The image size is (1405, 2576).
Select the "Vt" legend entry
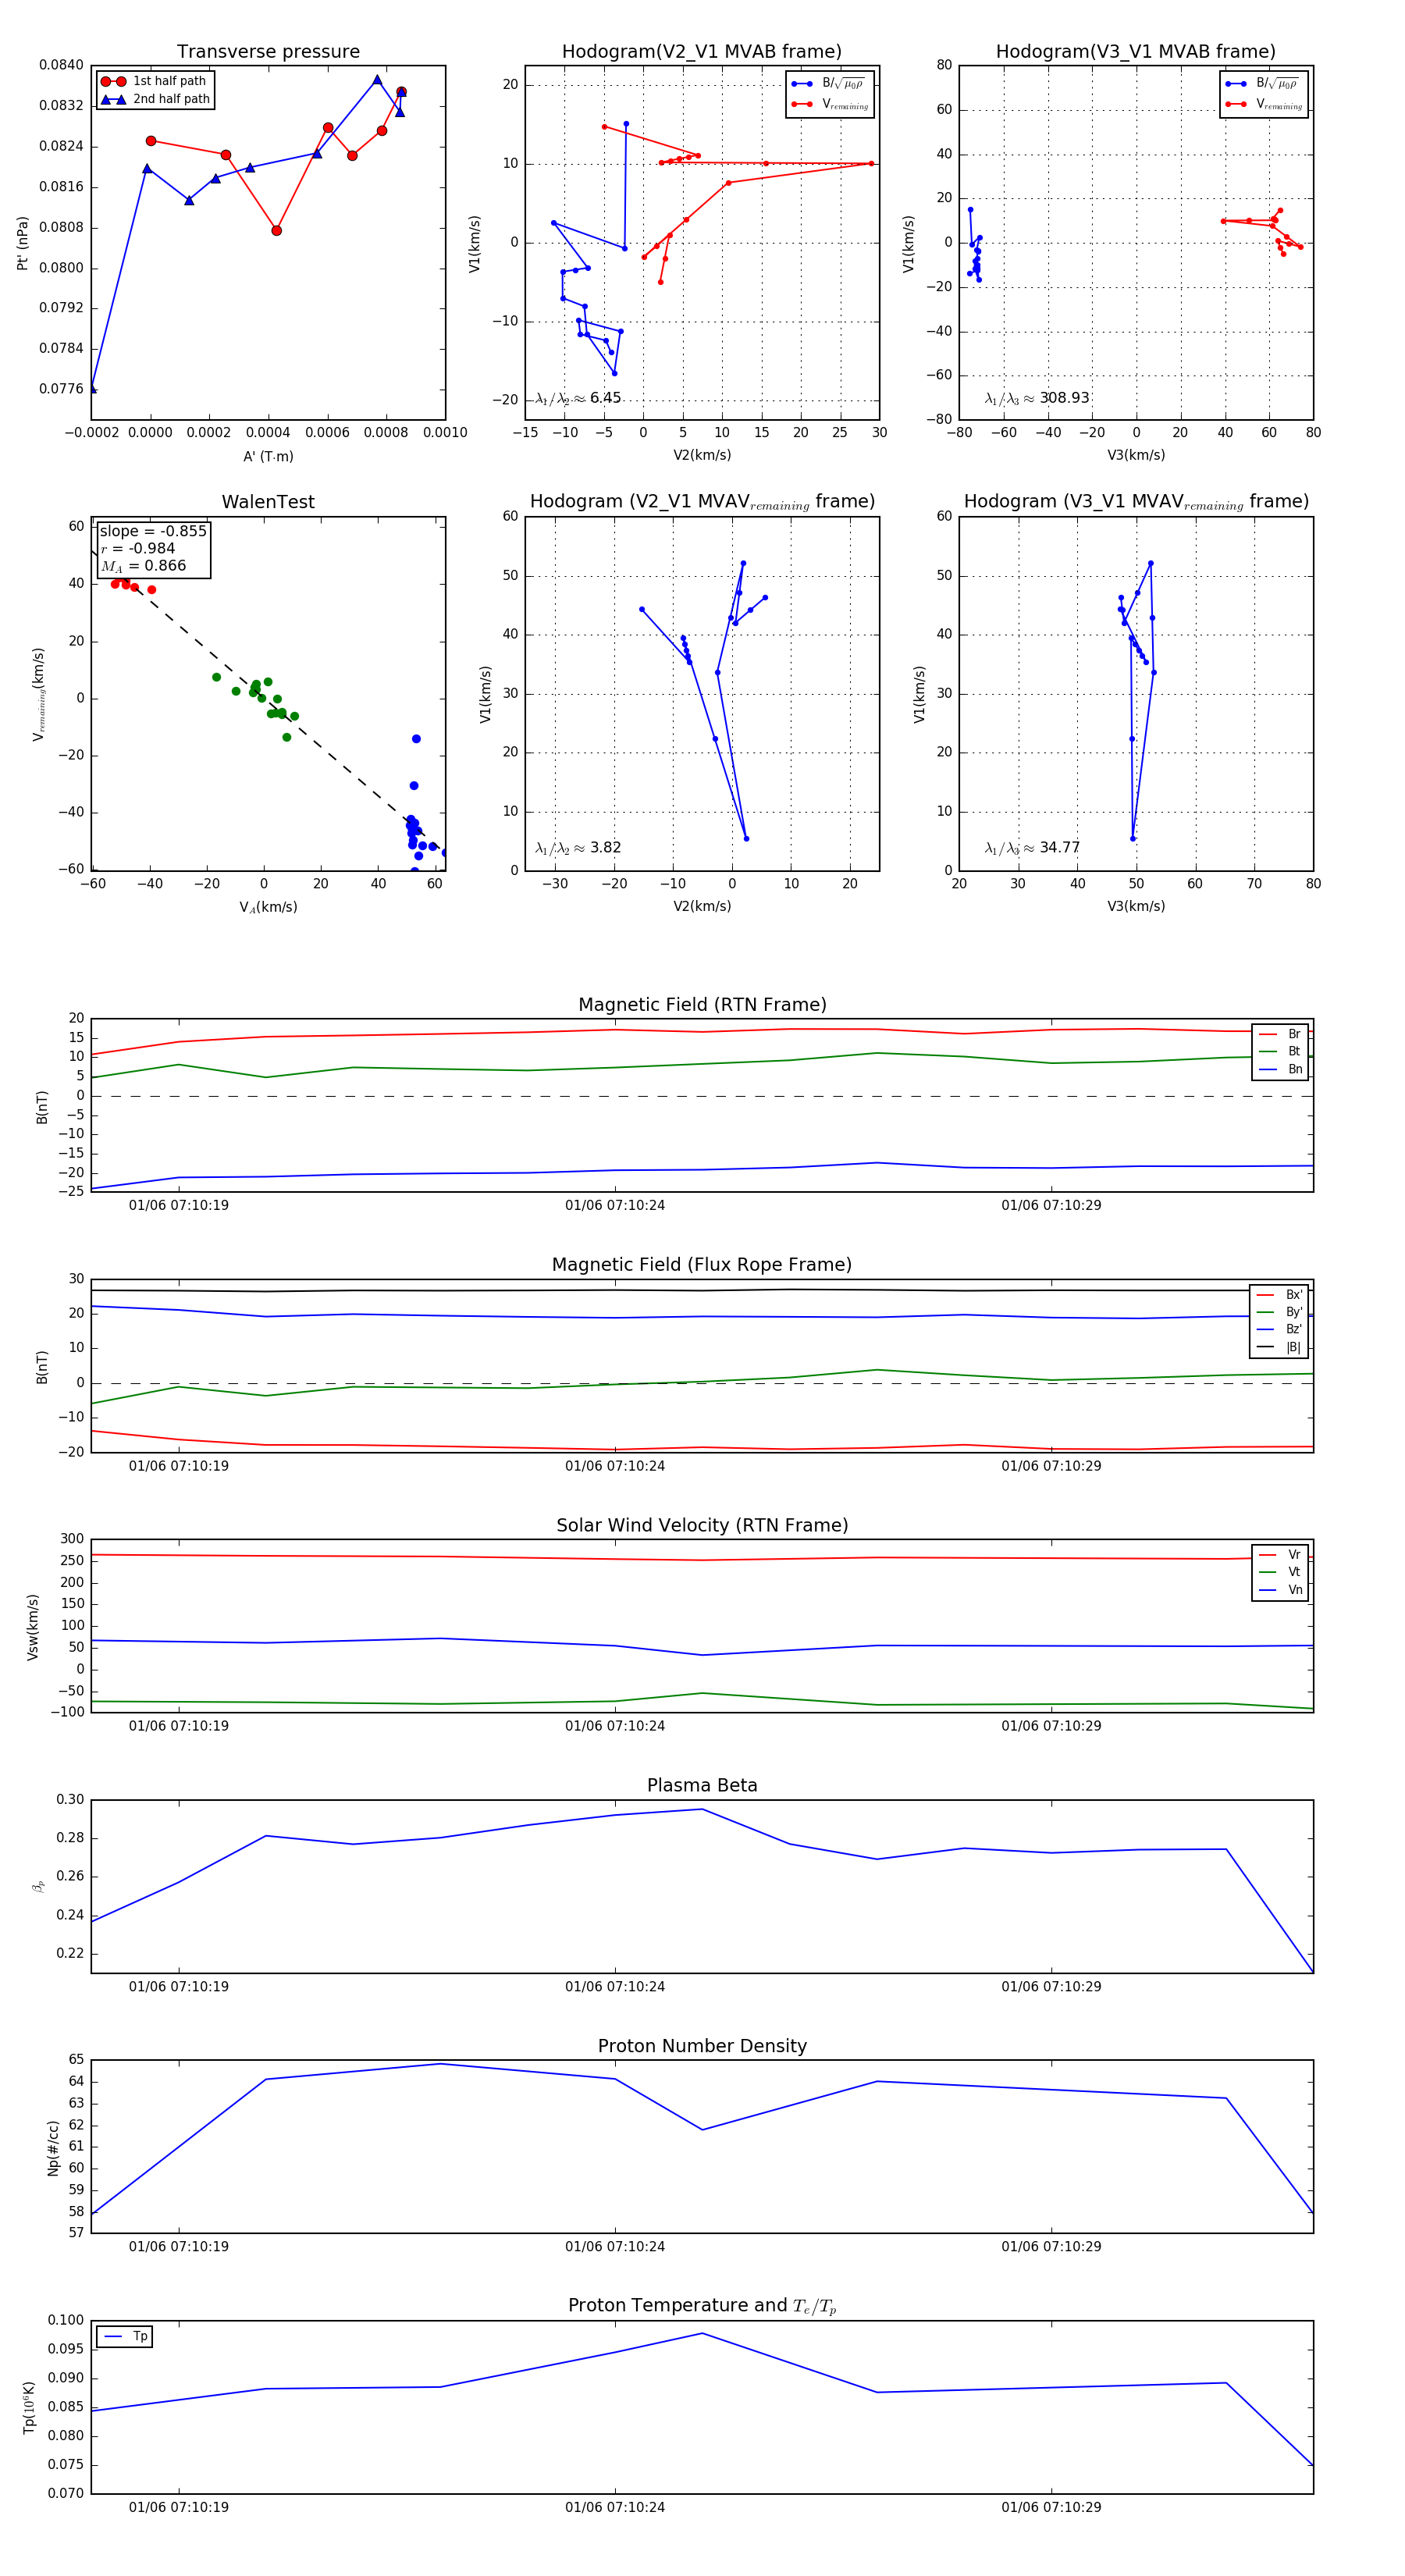pos(1281,1573)
